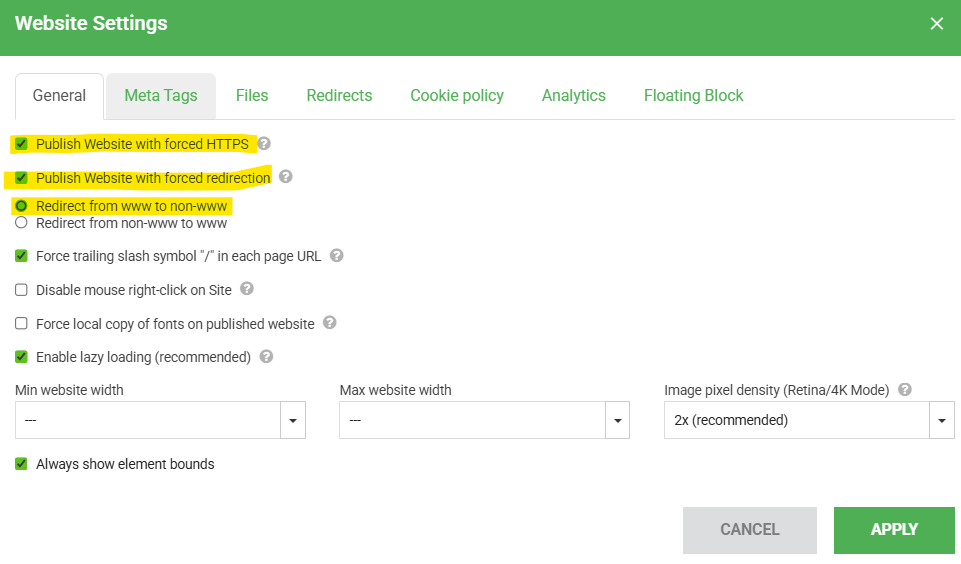This screenshot has height=564, width=961.
Task: Close the Website Settings dialog
Action: coord(936,23)
